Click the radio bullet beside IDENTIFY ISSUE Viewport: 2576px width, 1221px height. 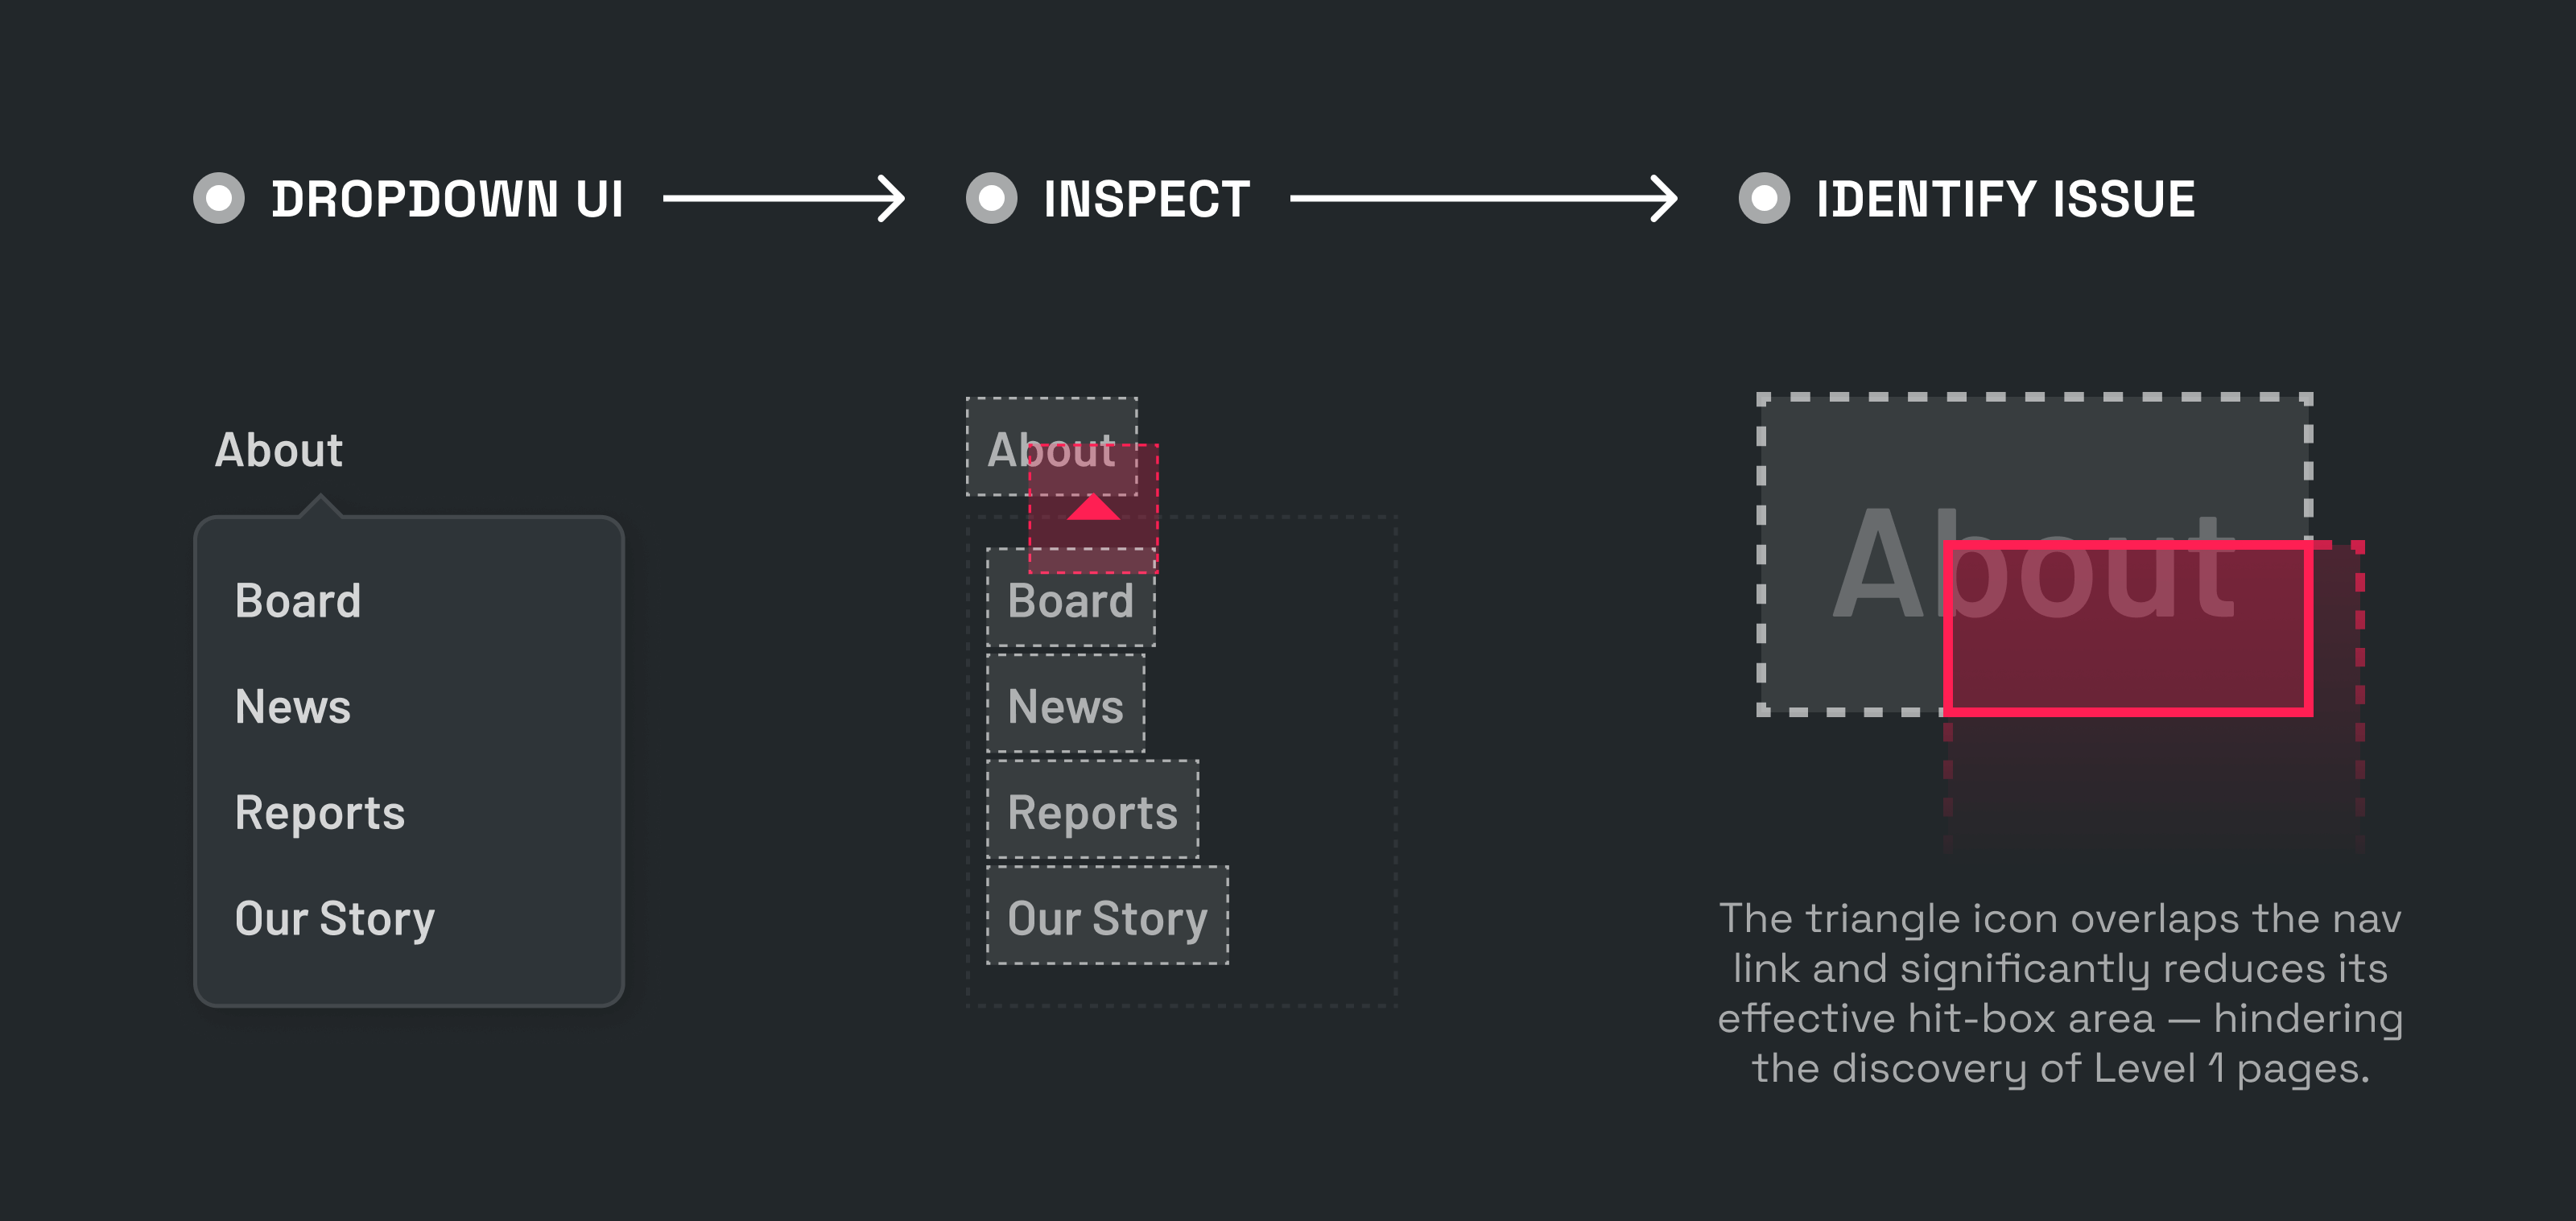(1764, 198)
